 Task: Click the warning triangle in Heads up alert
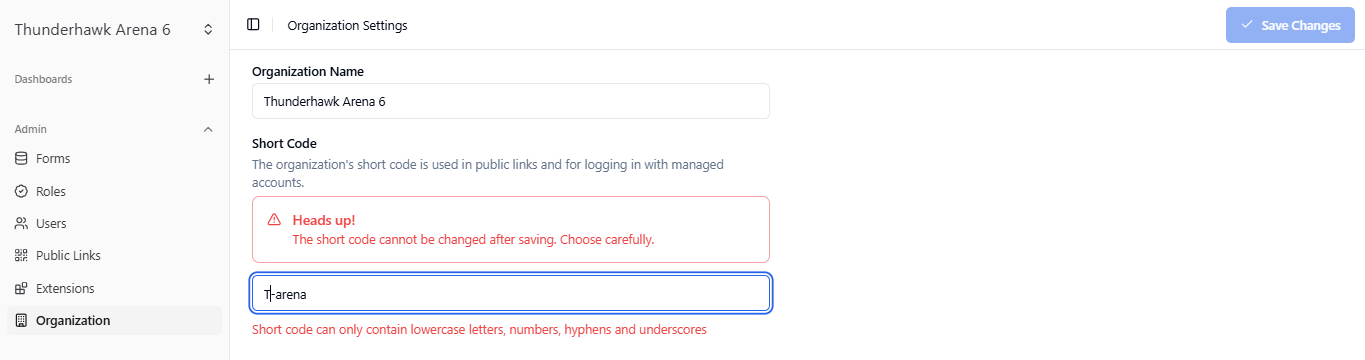[x=274, y=220]
